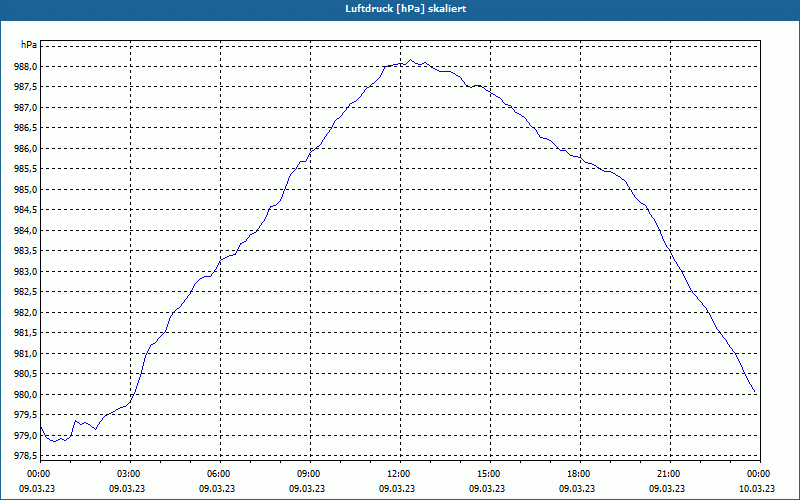Click the 986,5 axis value

click(26, 128)
